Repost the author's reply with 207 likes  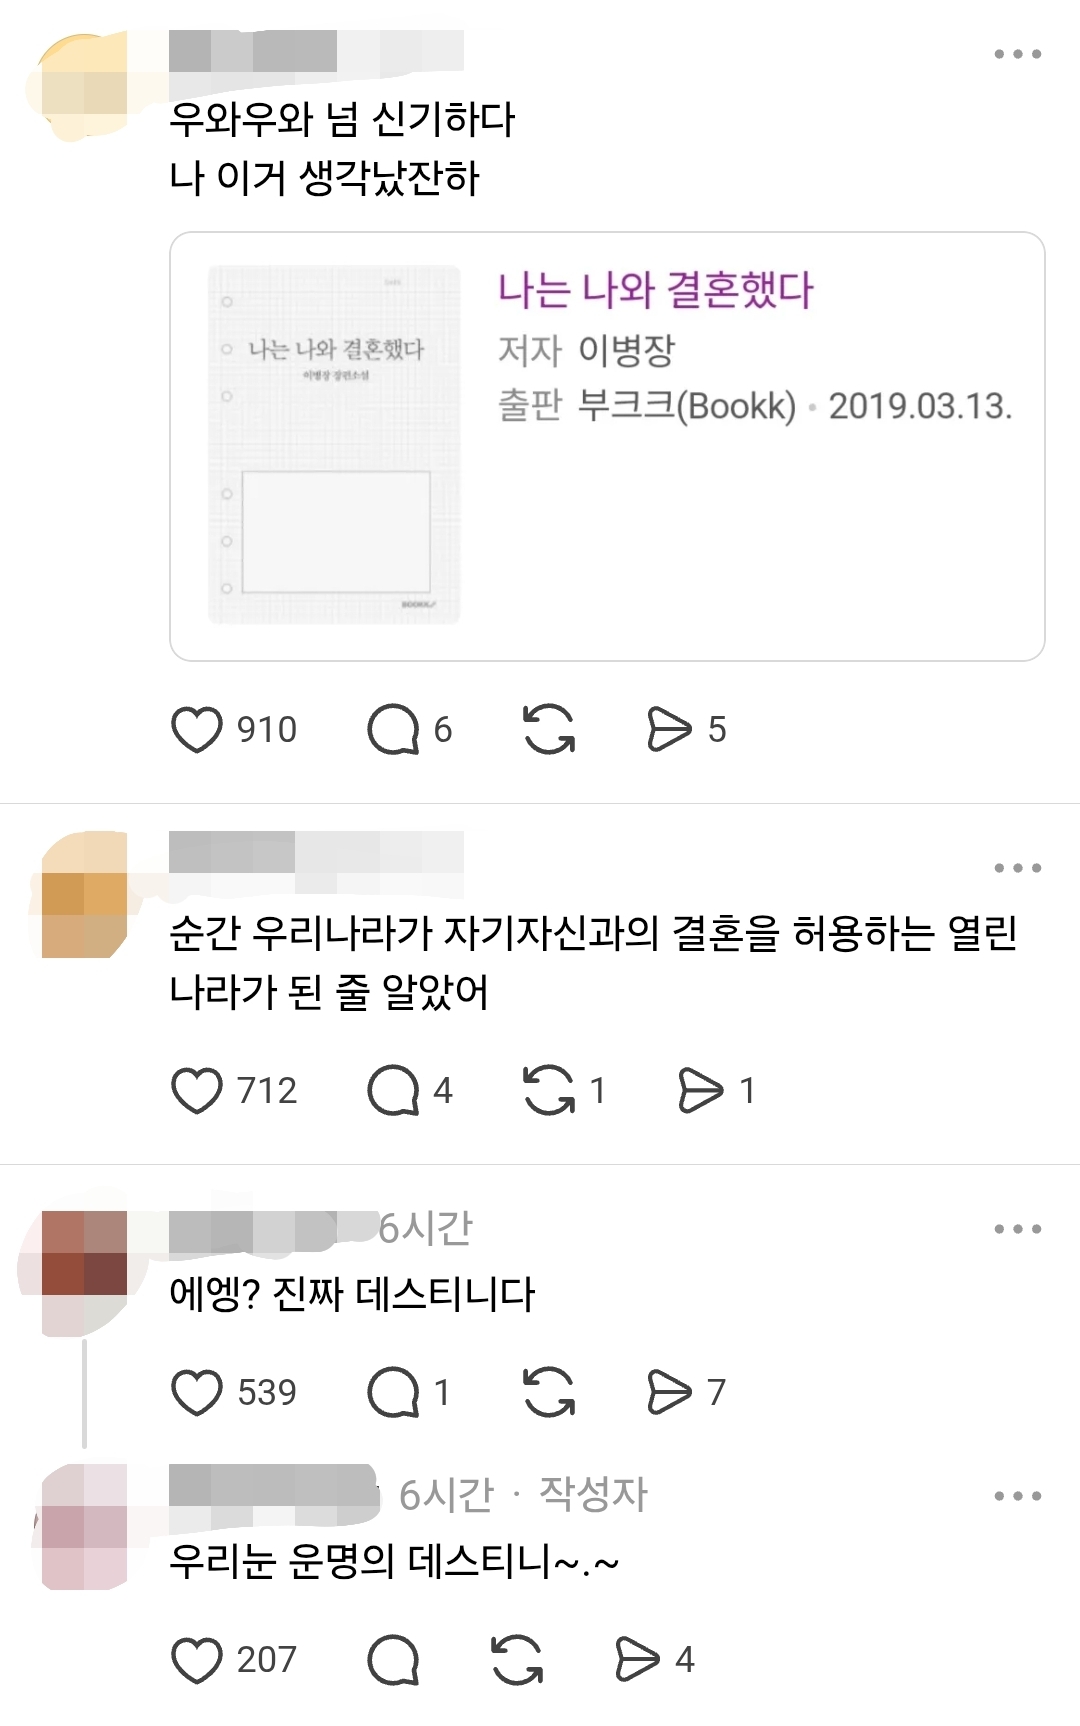[x=517, y=1660]
